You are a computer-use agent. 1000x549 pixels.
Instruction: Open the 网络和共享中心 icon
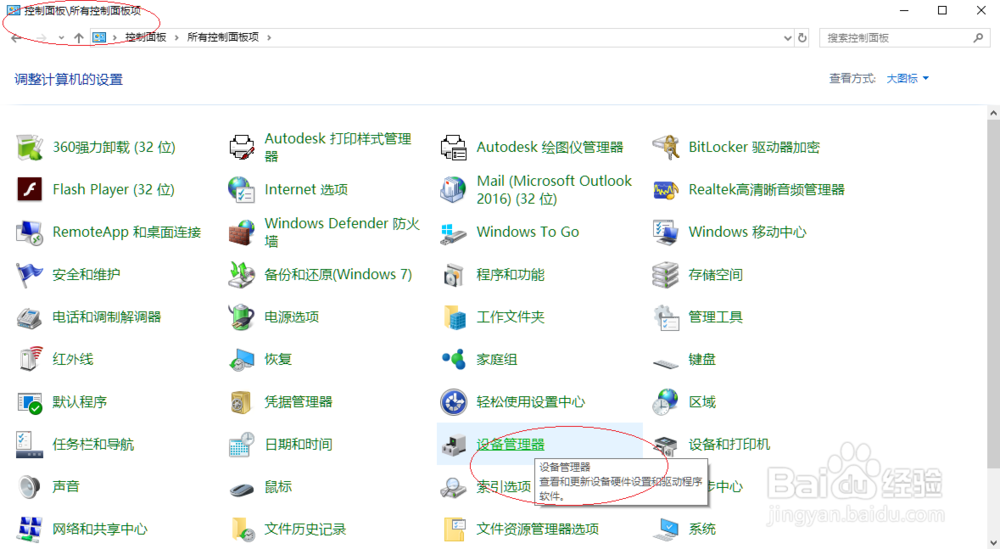coord(29,529)
